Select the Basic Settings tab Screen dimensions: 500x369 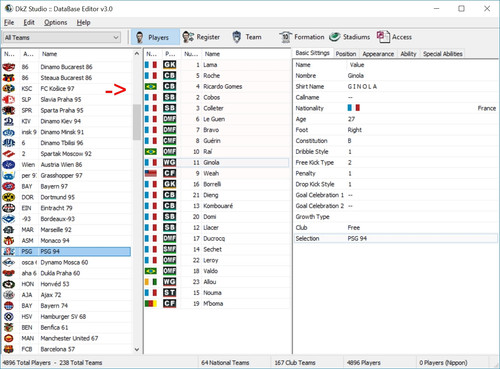(x=312, y=53)
